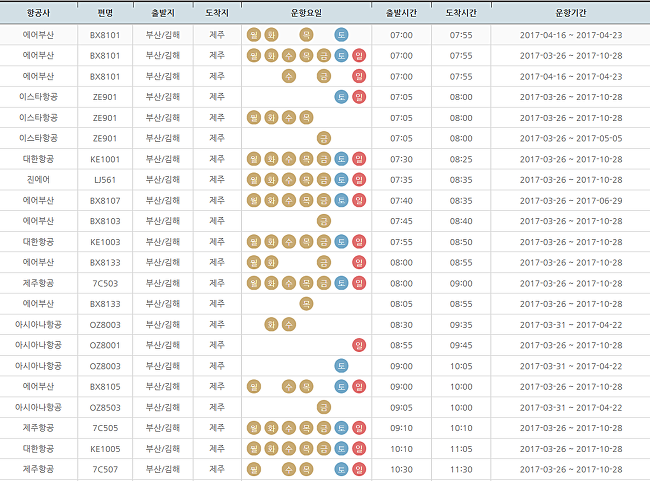Click period 2017-03-26 ~ 2017-05-05
650x481 pixels.
[x=571, y=138]
